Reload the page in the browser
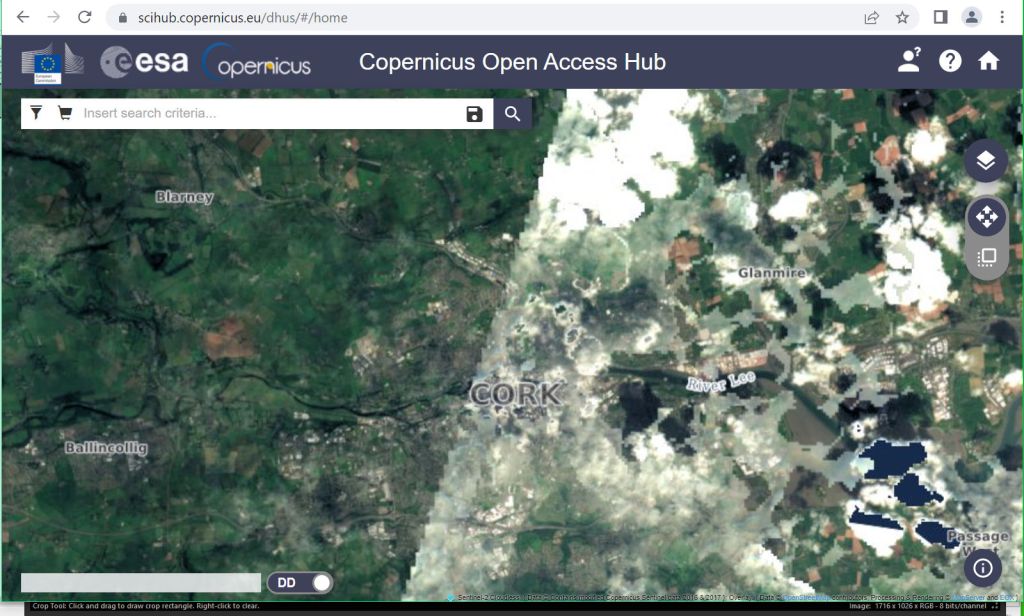The image size is (1024, 616). [84, 17]
